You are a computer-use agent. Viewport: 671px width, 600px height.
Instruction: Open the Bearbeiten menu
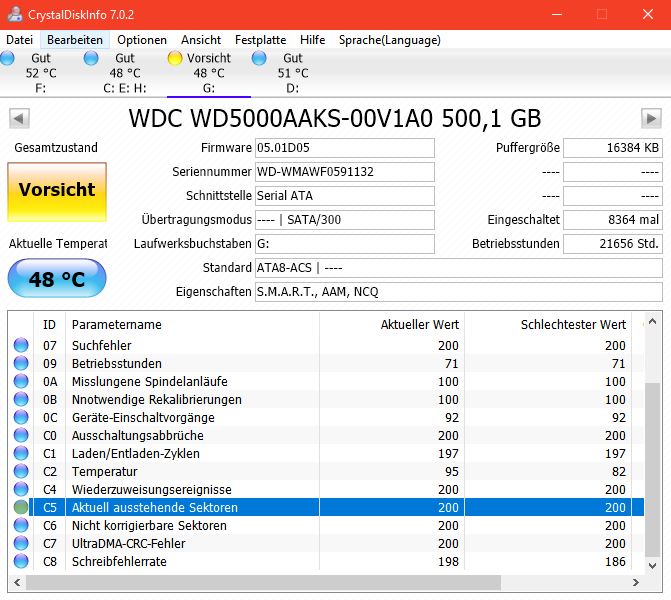point(75,40)
